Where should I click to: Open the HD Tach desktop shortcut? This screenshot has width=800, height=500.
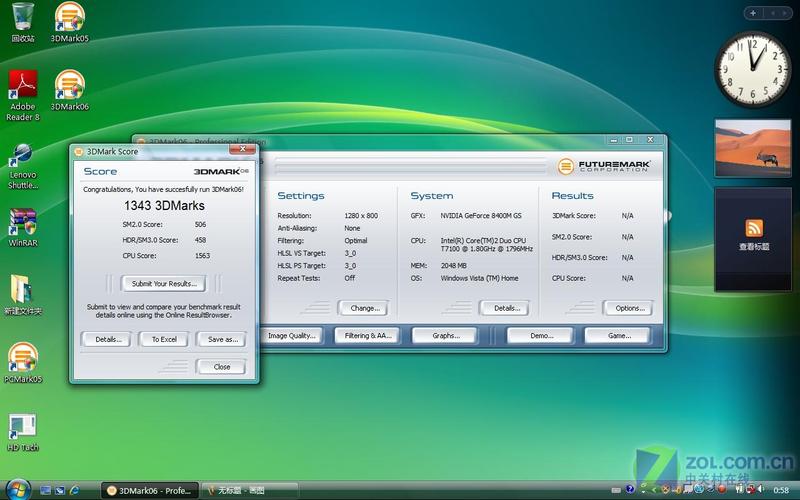coord(23,432)
